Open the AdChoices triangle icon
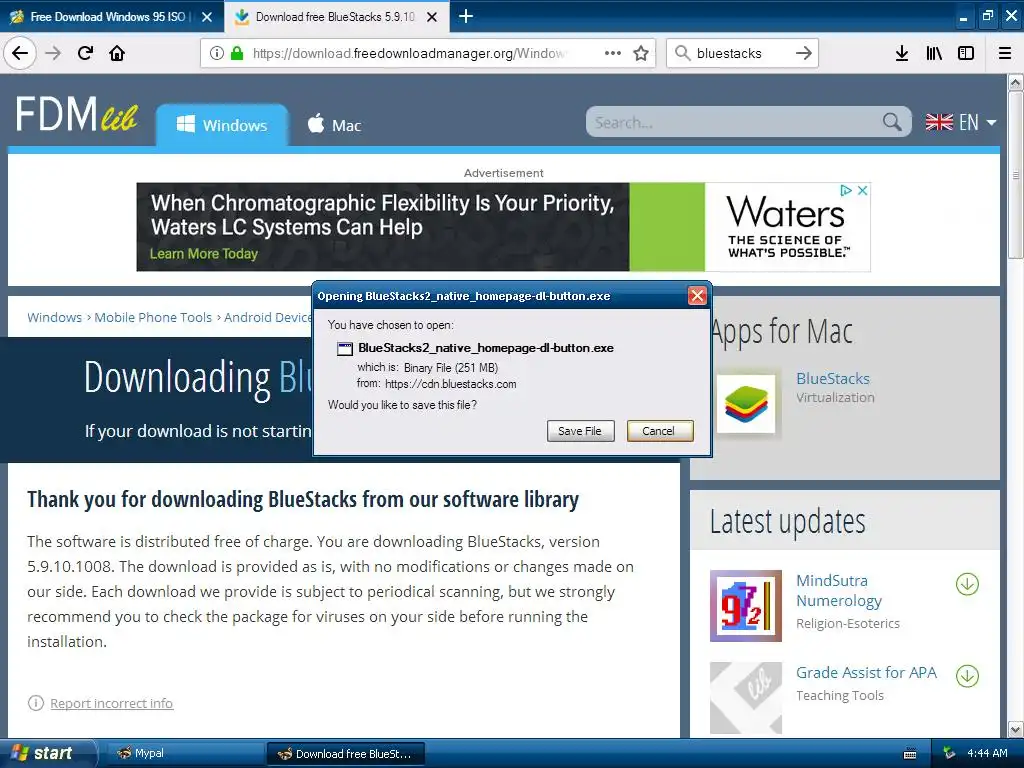 point(846,190)
